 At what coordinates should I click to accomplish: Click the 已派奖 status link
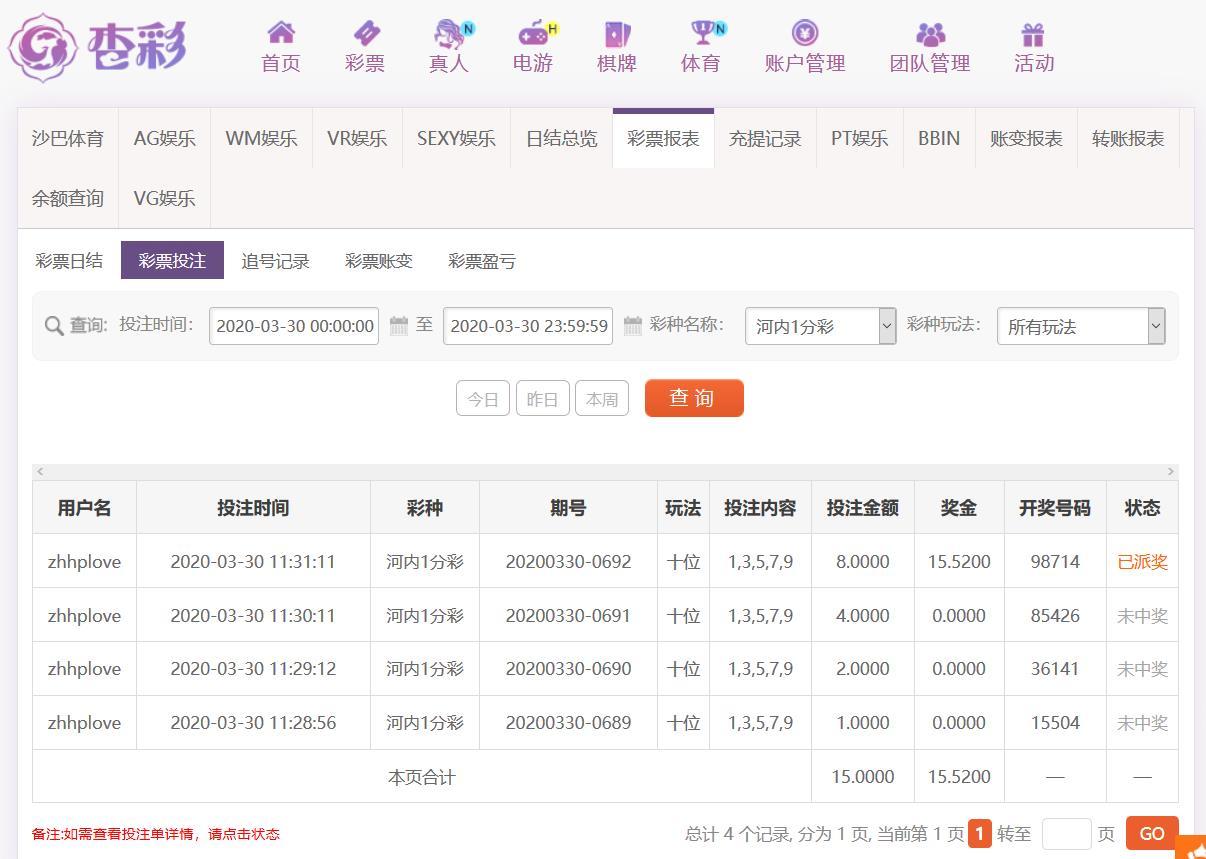click(x=1142, y=562)
